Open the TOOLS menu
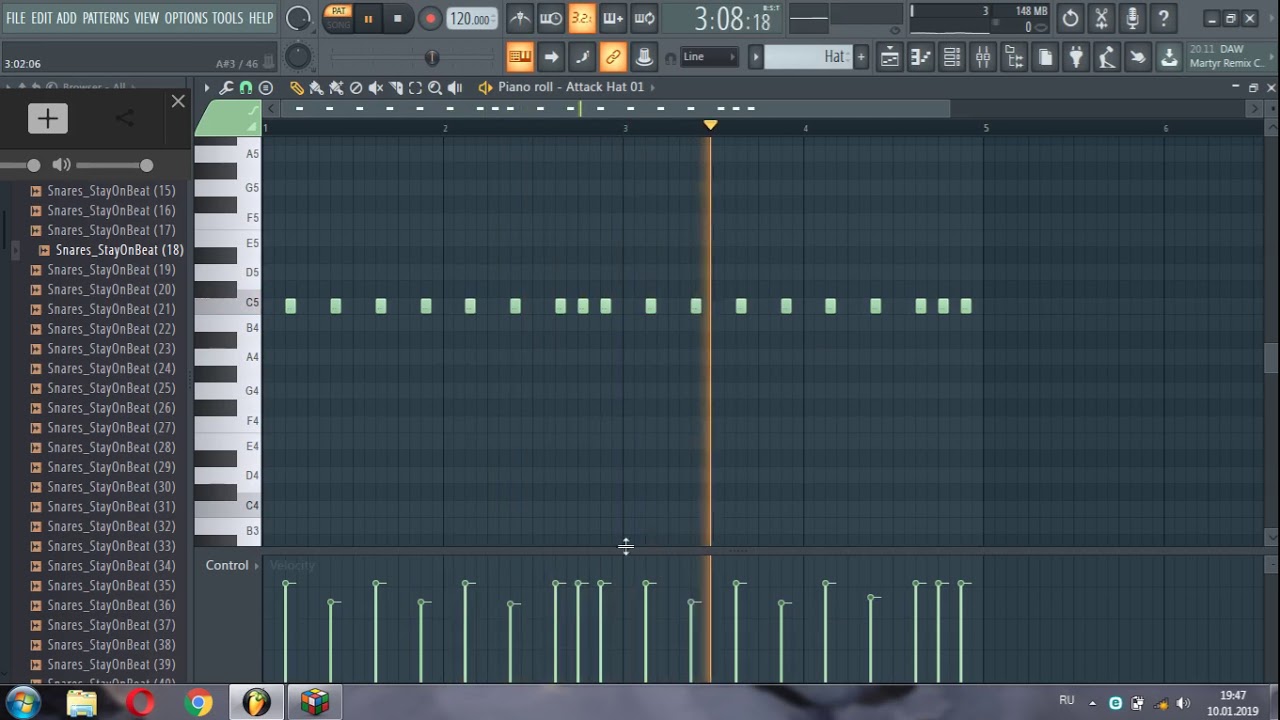The width and height of the screenshot is (1280, 720). 227,18
